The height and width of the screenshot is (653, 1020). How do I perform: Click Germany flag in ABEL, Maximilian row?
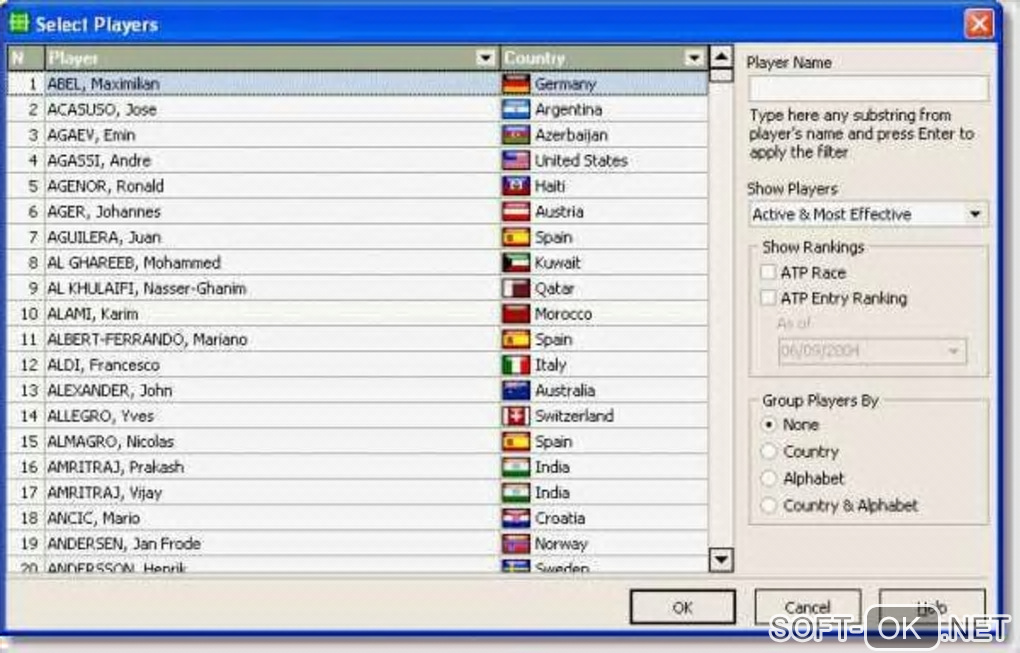516,84
